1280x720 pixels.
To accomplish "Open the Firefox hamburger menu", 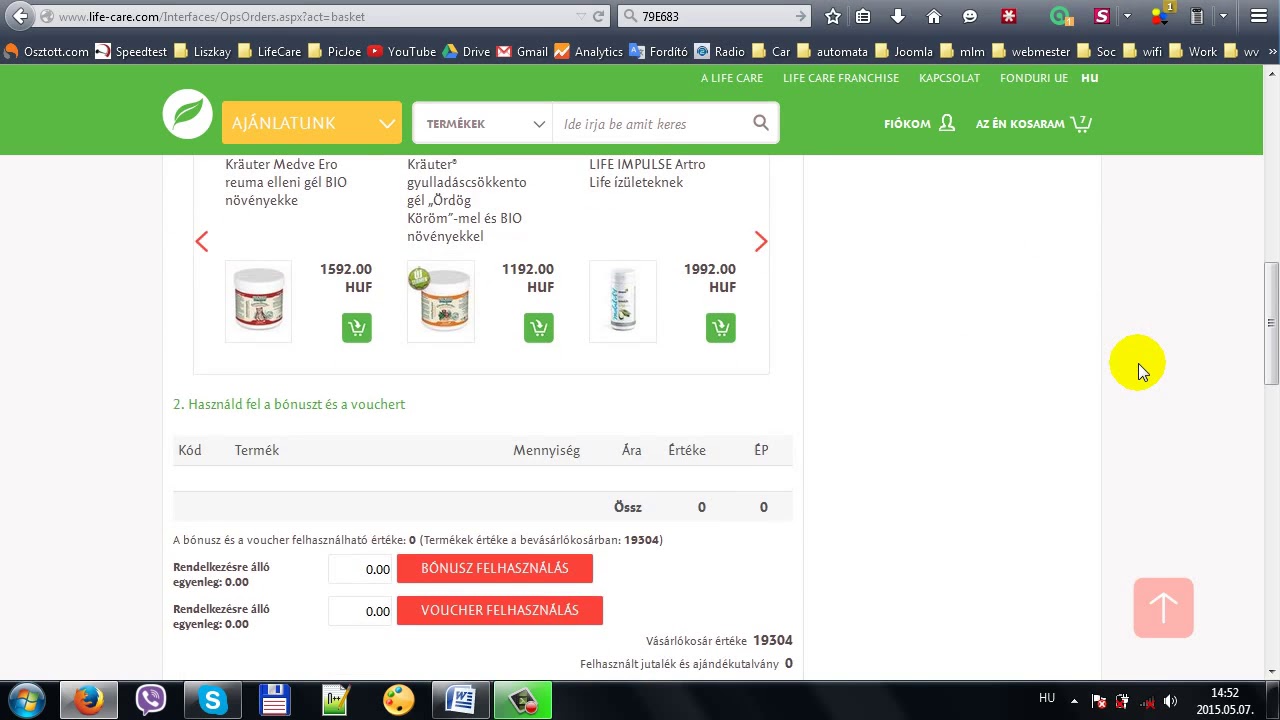I will point(1259,16).
